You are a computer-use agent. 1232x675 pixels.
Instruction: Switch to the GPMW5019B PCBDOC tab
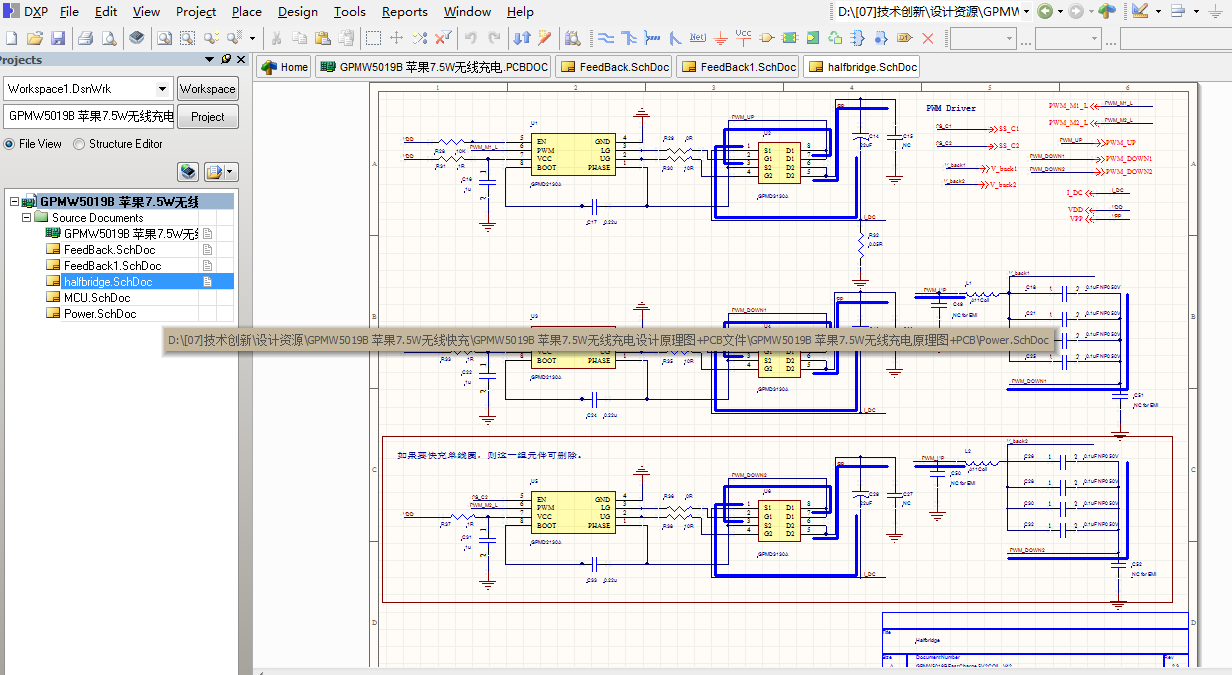click(433, 67)
